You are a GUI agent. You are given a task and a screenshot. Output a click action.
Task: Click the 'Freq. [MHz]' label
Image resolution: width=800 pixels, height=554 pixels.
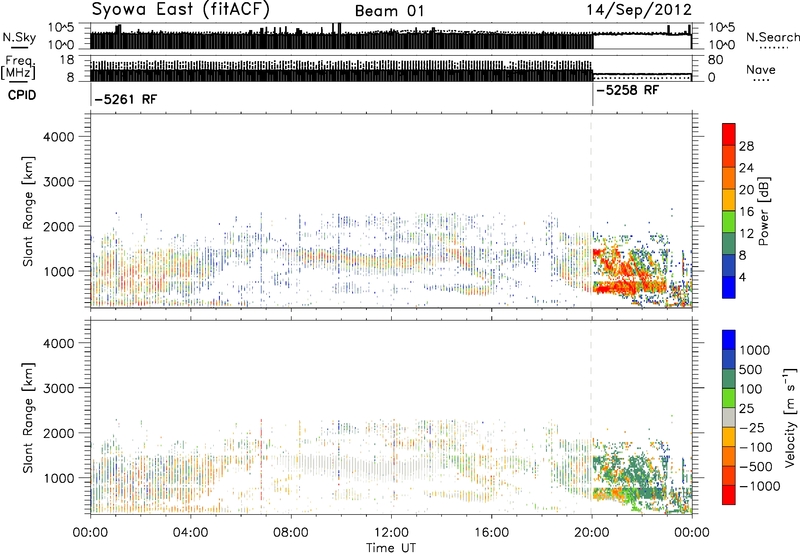pyautogui.click(x=19, y=68)
